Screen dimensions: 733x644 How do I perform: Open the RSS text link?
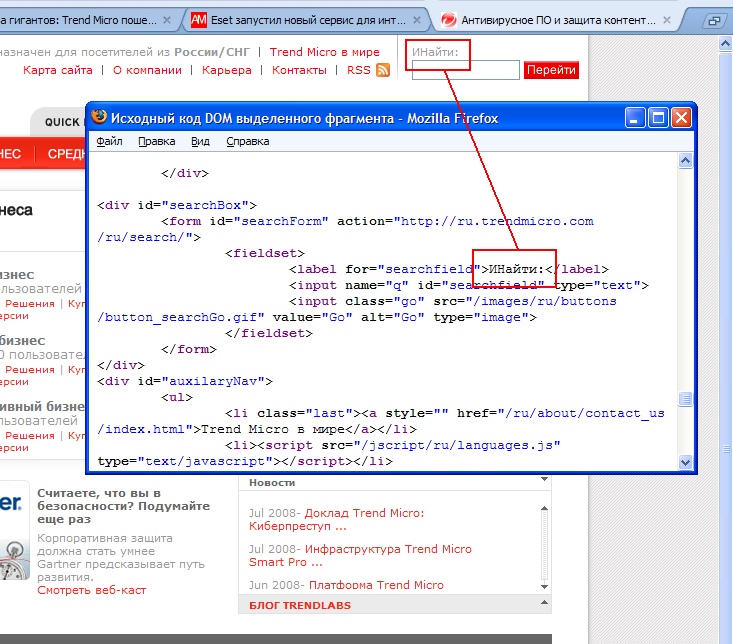pyautogui.click(x=359, y=70)
